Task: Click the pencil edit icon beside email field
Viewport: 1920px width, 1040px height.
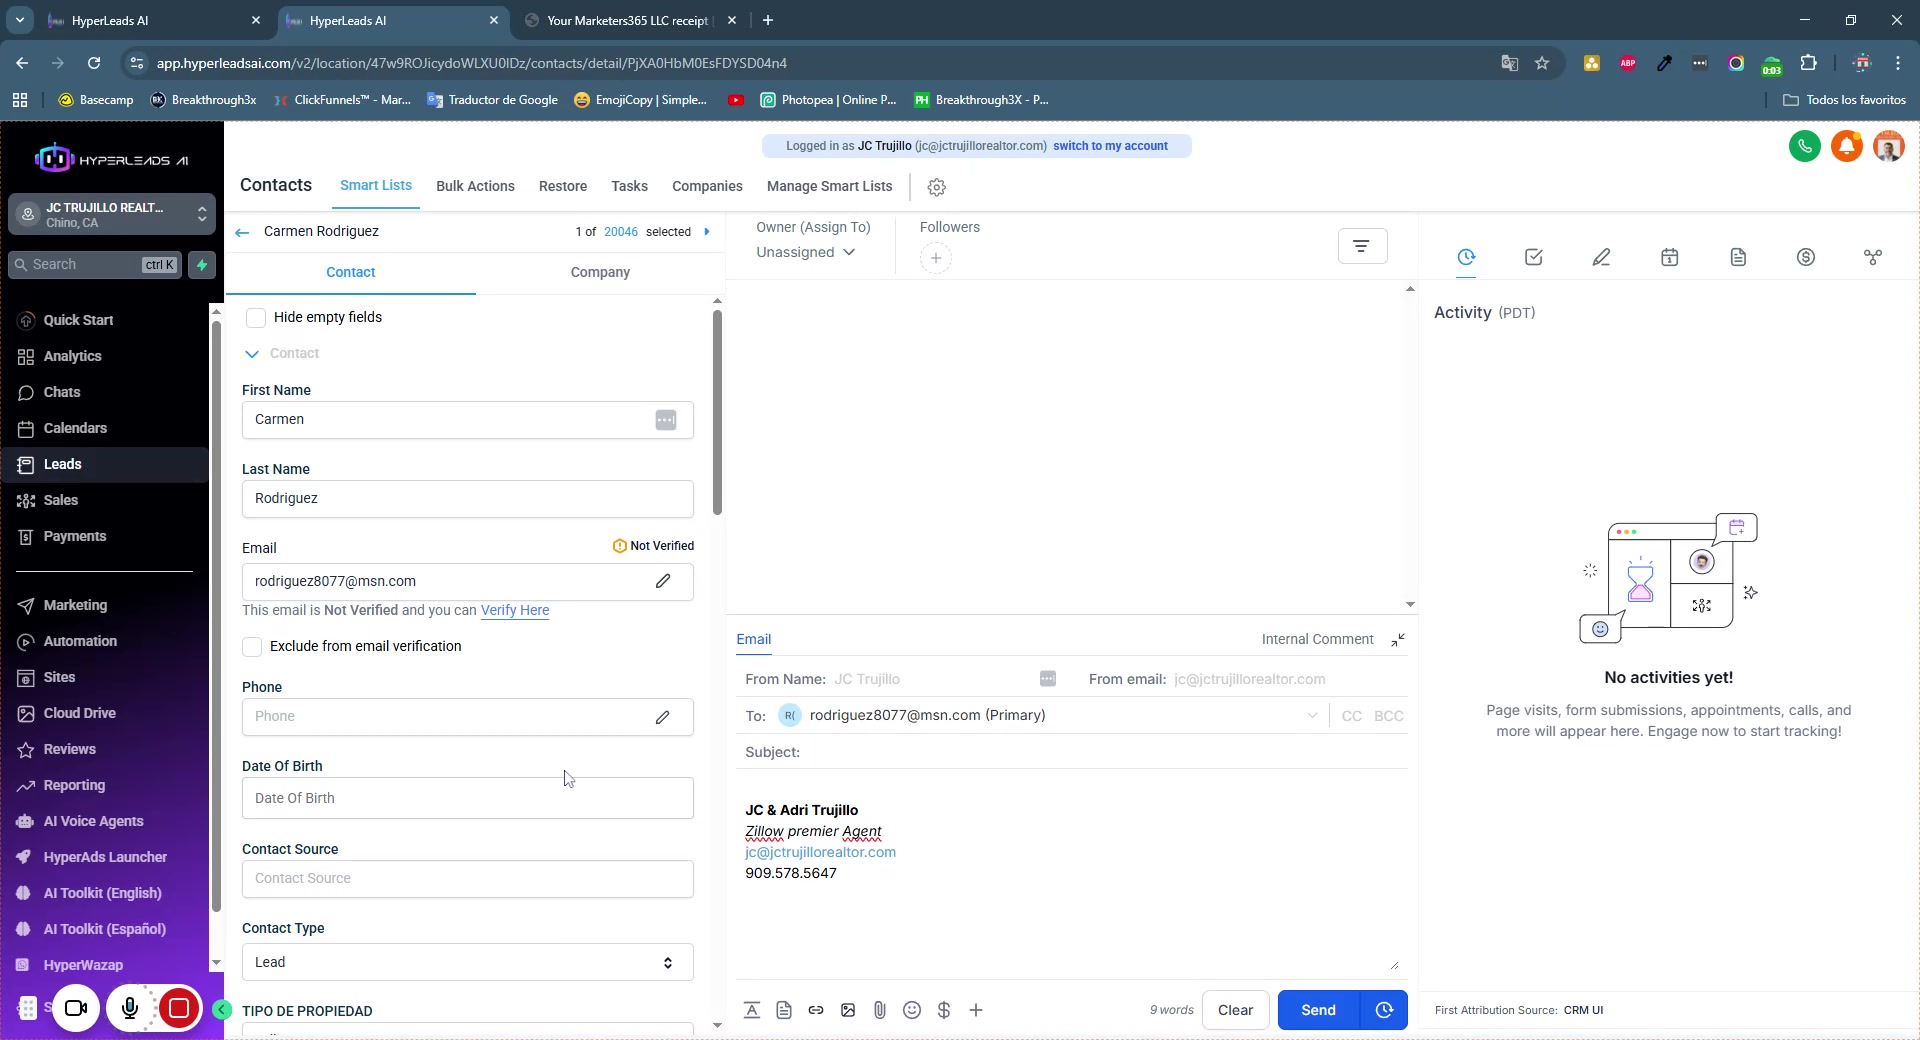Action: (662, 581)
